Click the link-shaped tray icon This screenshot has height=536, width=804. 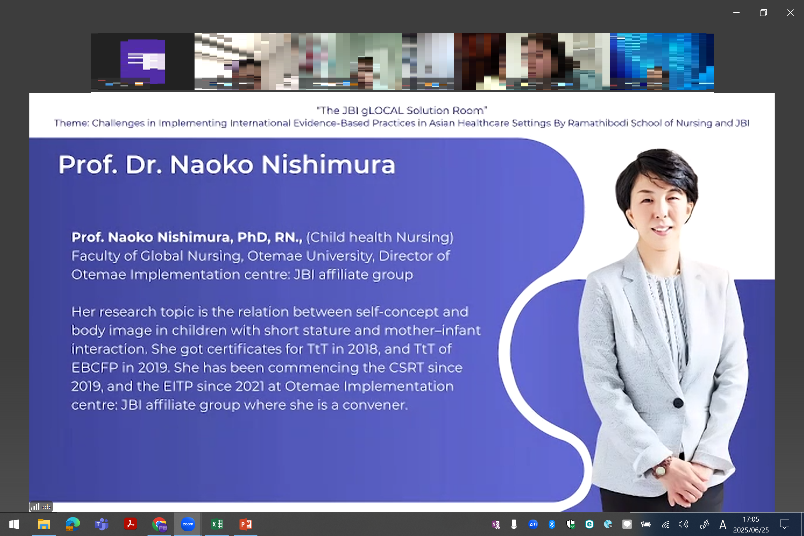(x=704, y=524)
